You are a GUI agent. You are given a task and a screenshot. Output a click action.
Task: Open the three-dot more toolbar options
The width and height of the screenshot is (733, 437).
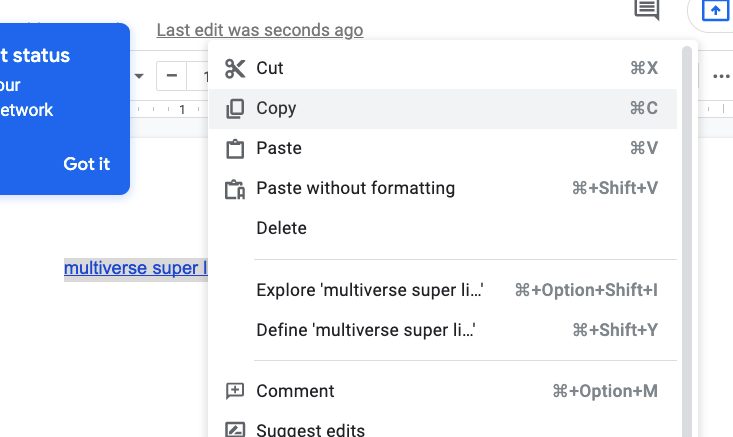[x=721, y=76]
